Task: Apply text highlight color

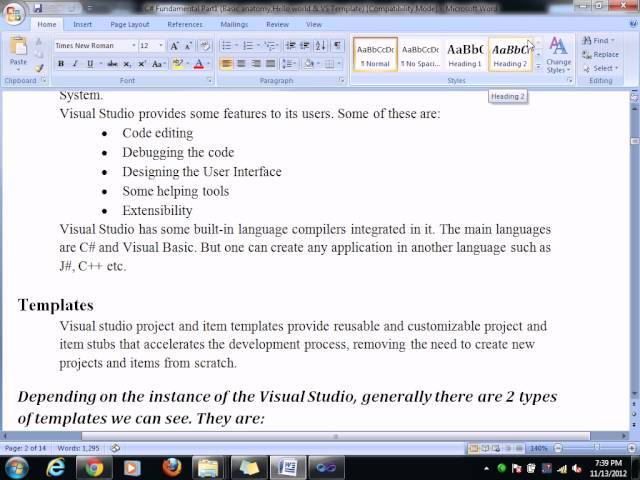Action: [177, 64]
